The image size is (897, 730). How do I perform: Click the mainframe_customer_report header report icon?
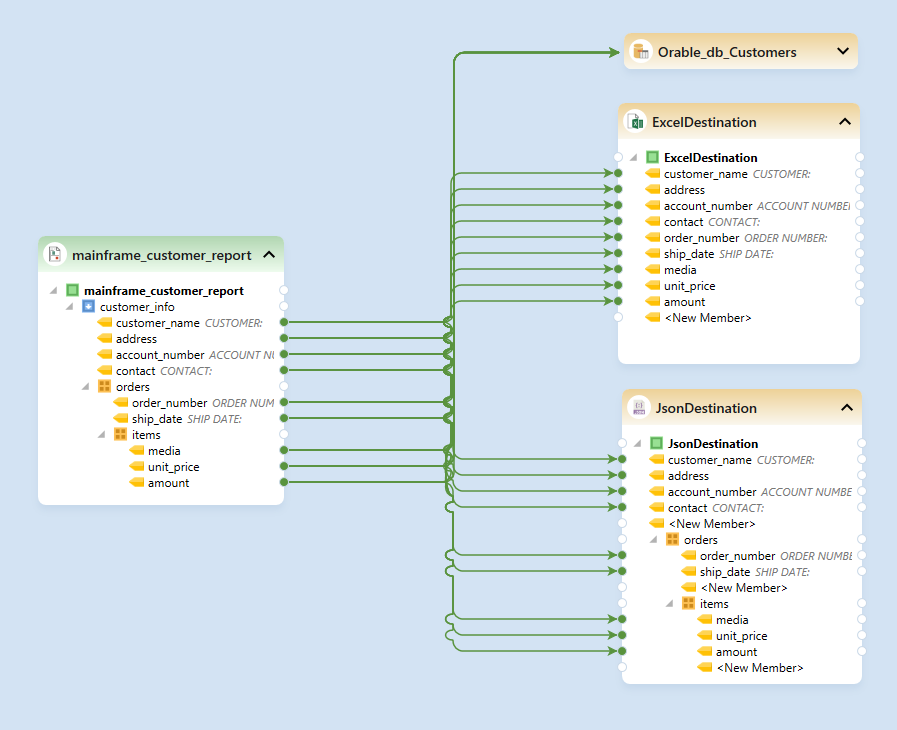pos(54,254)
